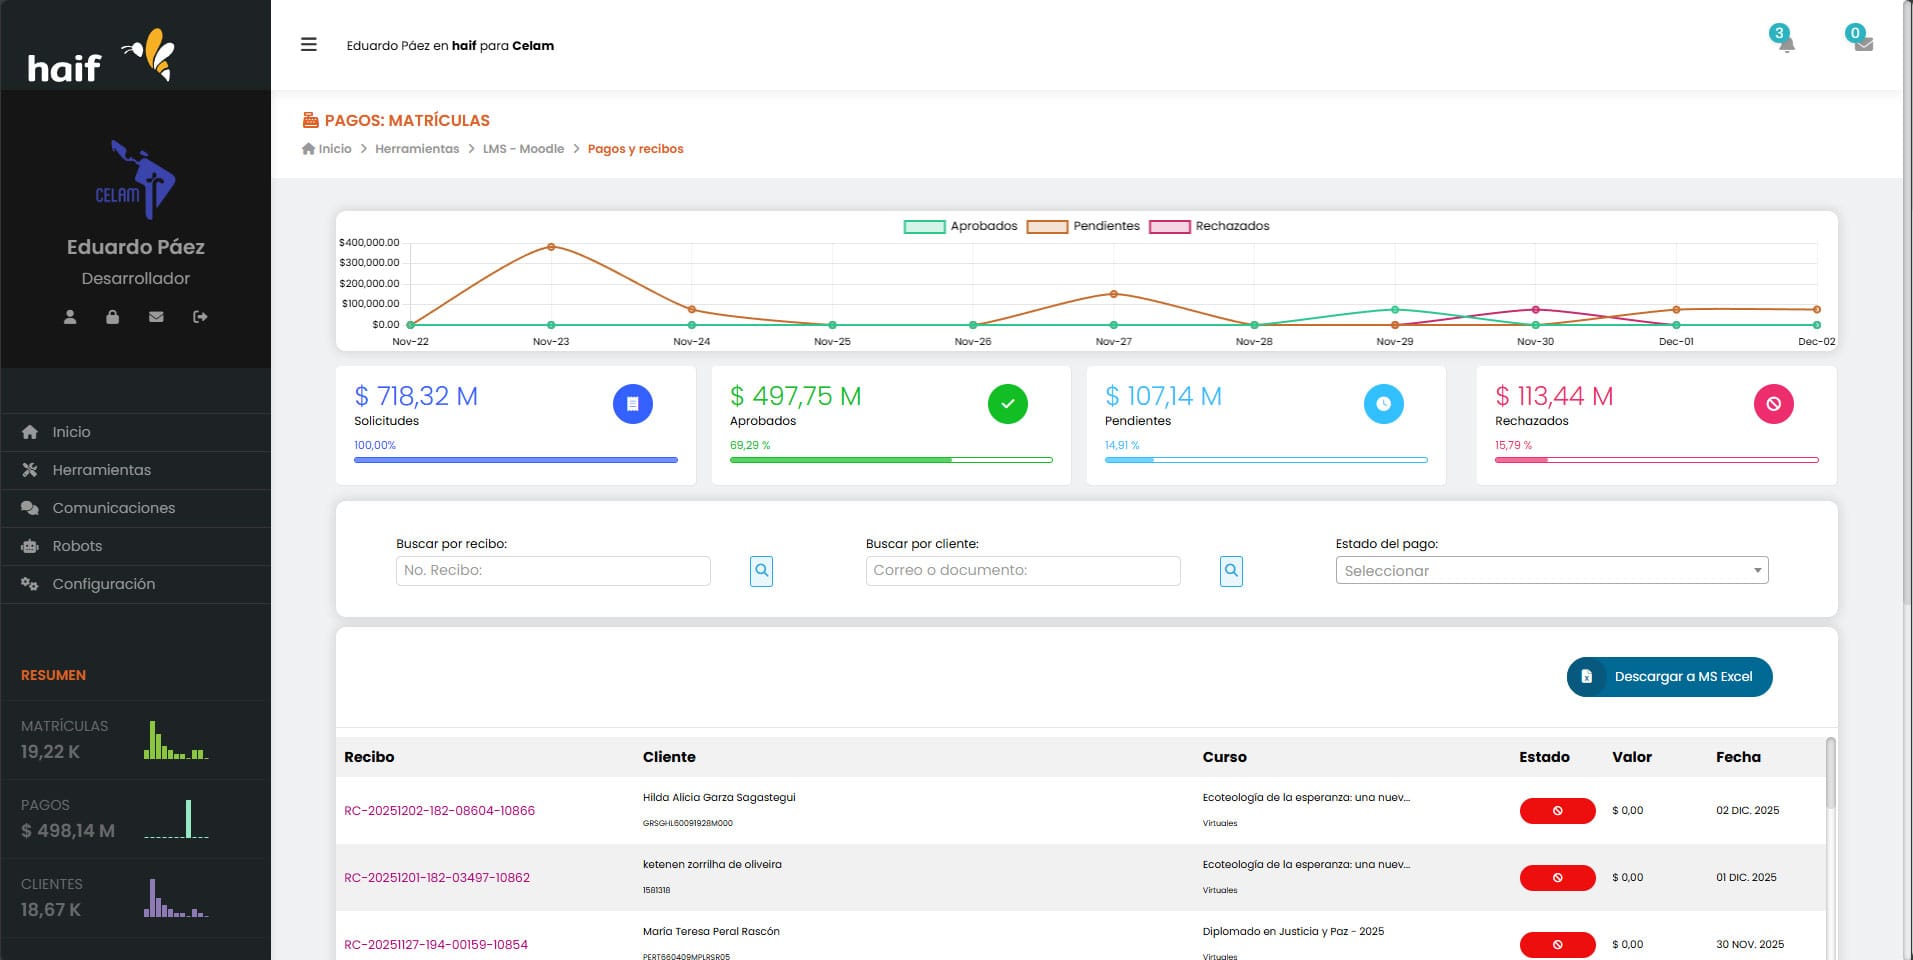Click the red rejected status for Hilda Alicia
The image size is (1913, 960).
click(x=1556, y=811)
